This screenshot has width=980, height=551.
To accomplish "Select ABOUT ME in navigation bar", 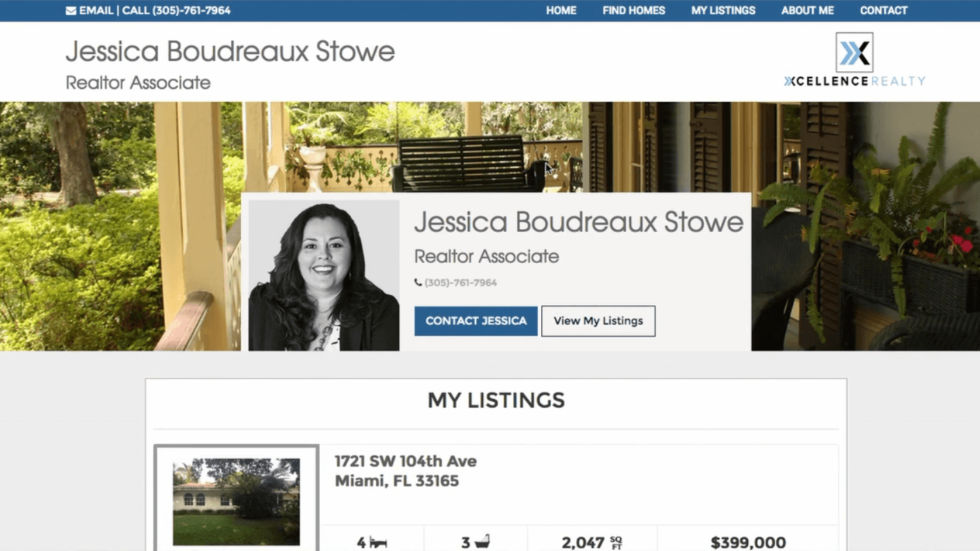I will click(x=808, y=11).
